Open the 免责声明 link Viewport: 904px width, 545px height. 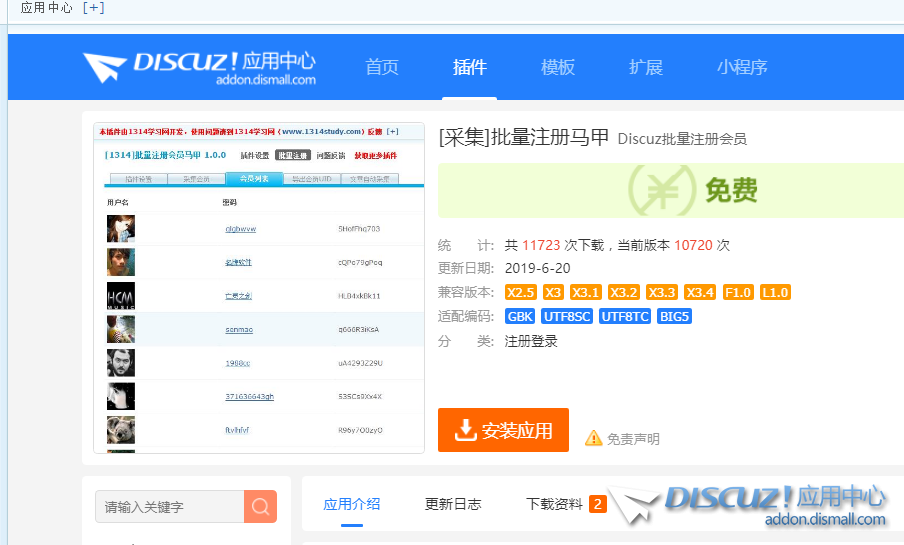coord(633,439)
